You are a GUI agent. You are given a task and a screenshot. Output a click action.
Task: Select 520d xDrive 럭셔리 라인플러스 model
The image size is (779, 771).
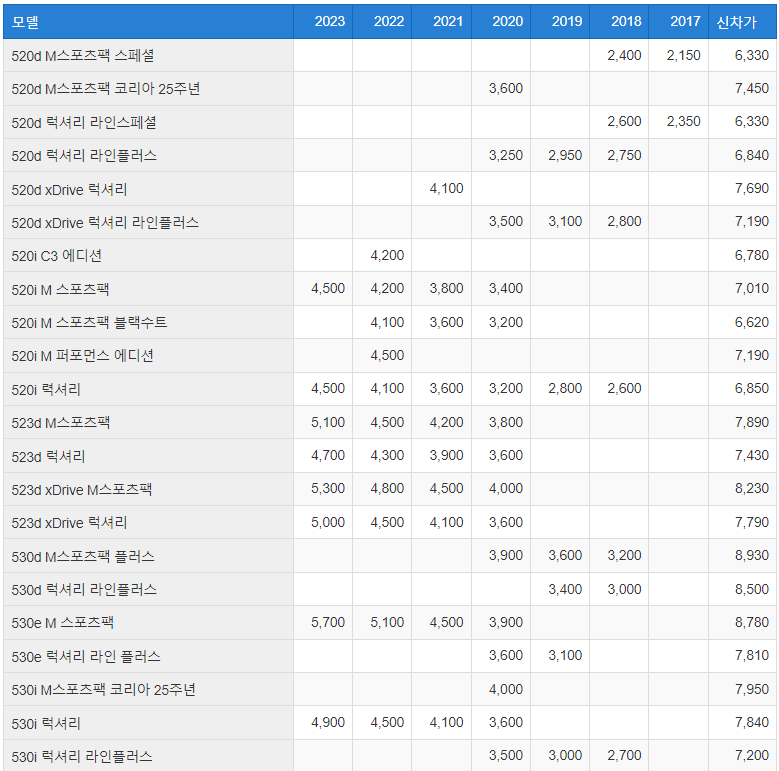click(105, 223)
